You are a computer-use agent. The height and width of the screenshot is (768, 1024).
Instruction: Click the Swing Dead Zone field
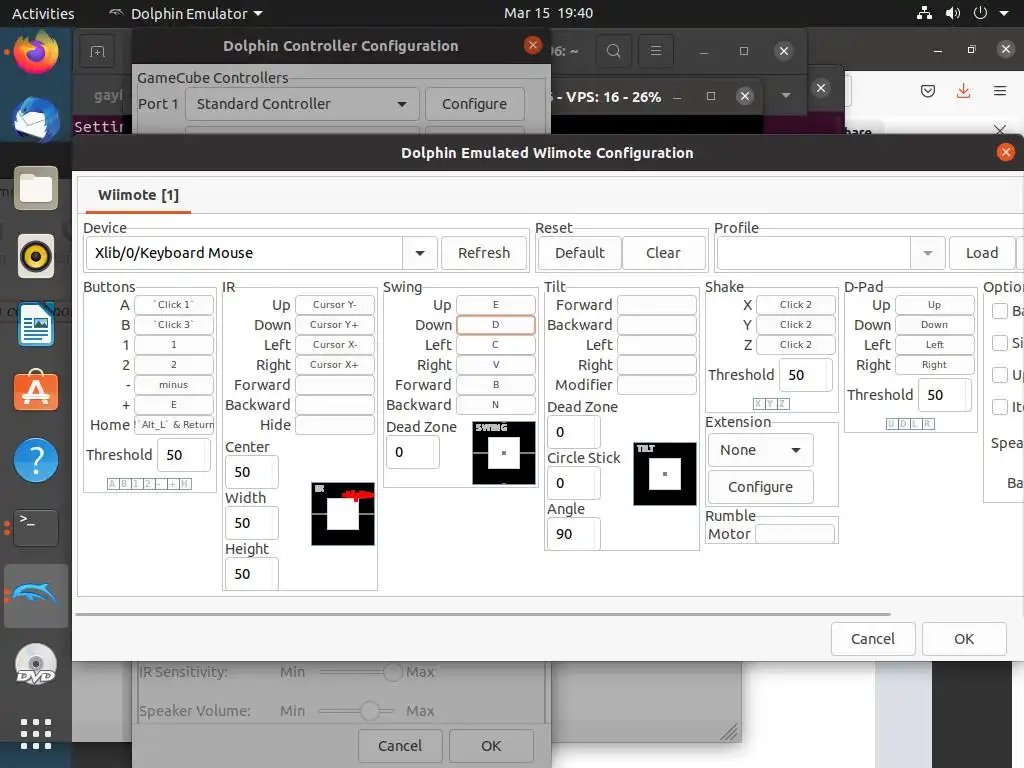[x=413, y=452]
